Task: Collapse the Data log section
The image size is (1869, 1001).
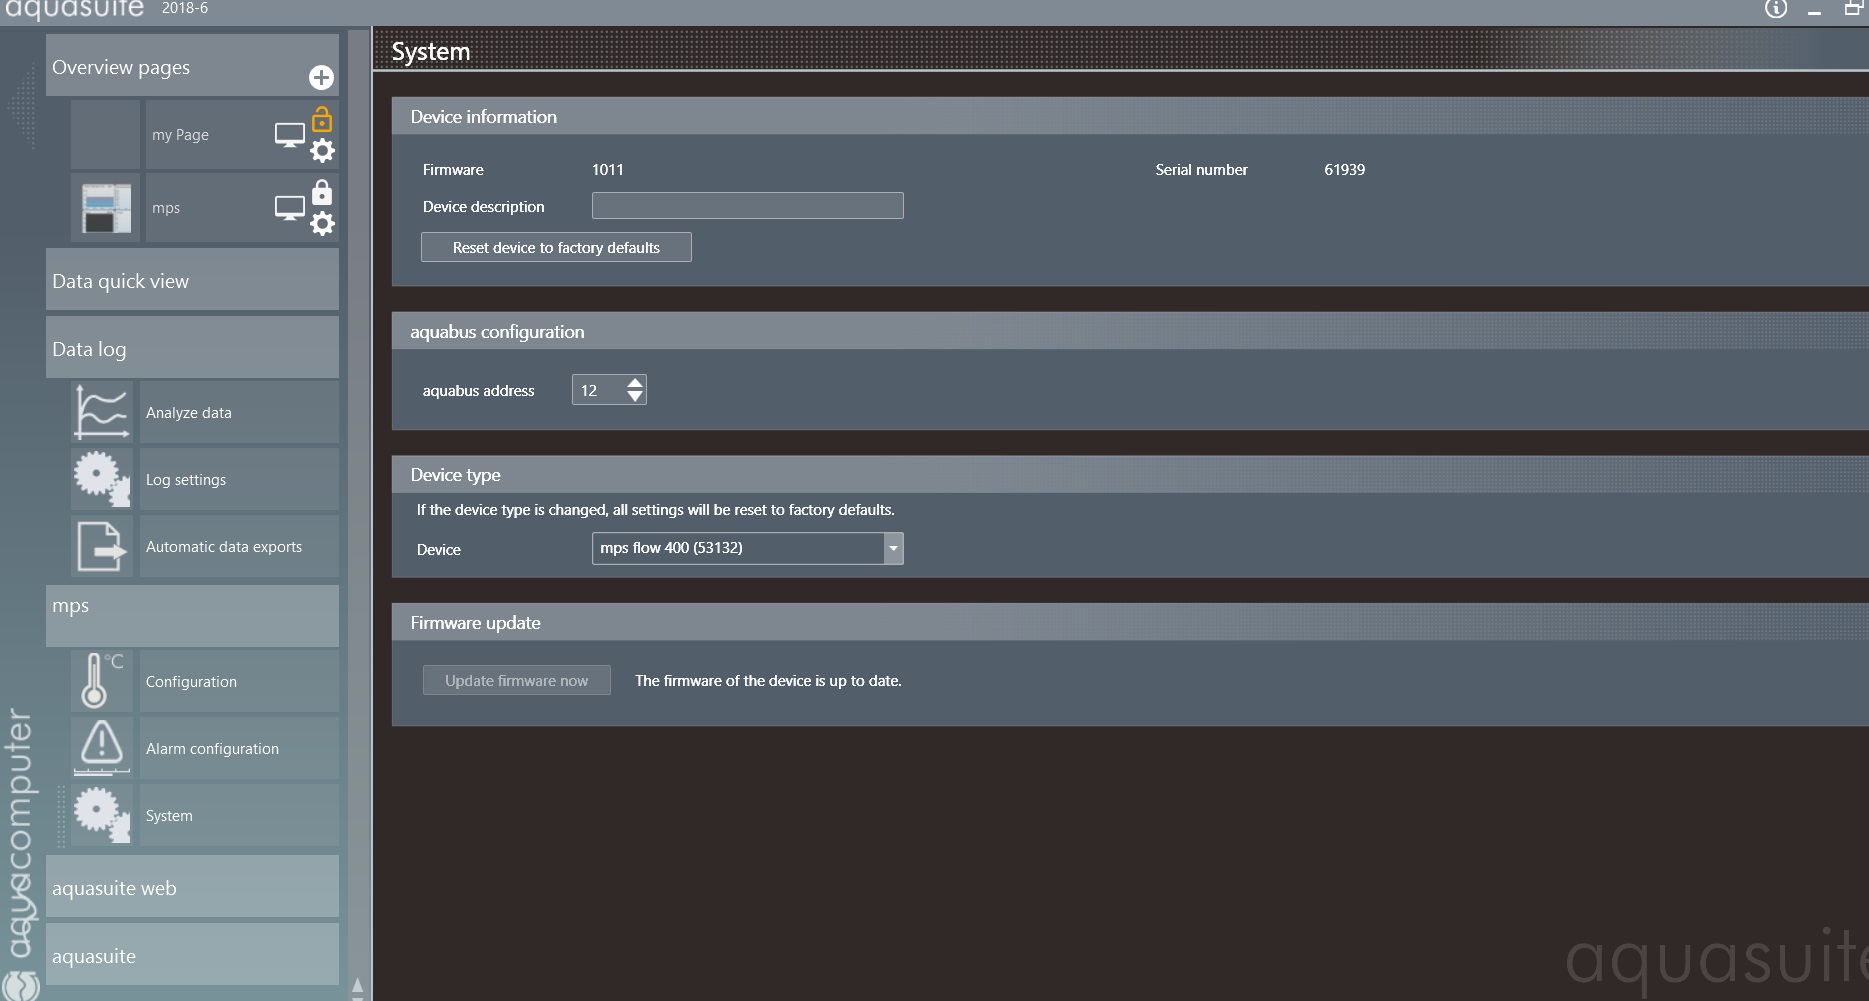Action: pos(192,348)
